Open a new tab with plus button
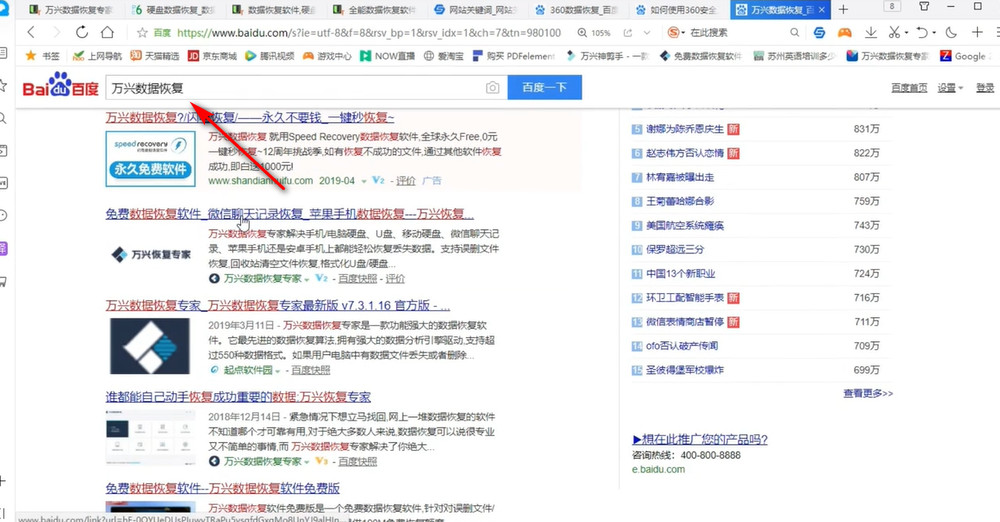The image size is (1000, 522). 843,10
